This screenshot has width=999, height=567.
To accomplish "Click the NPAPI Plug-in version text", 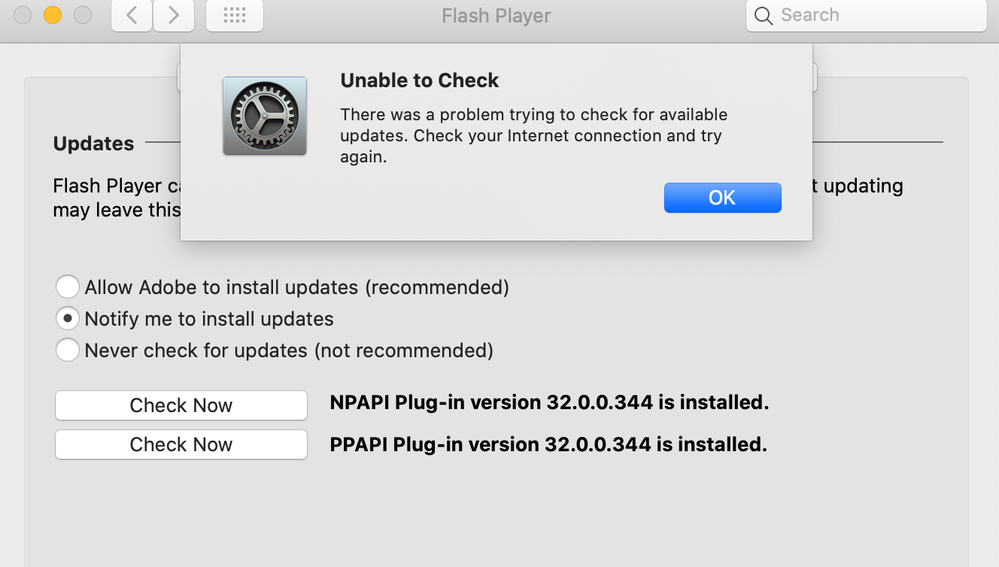I will (549, 403).
